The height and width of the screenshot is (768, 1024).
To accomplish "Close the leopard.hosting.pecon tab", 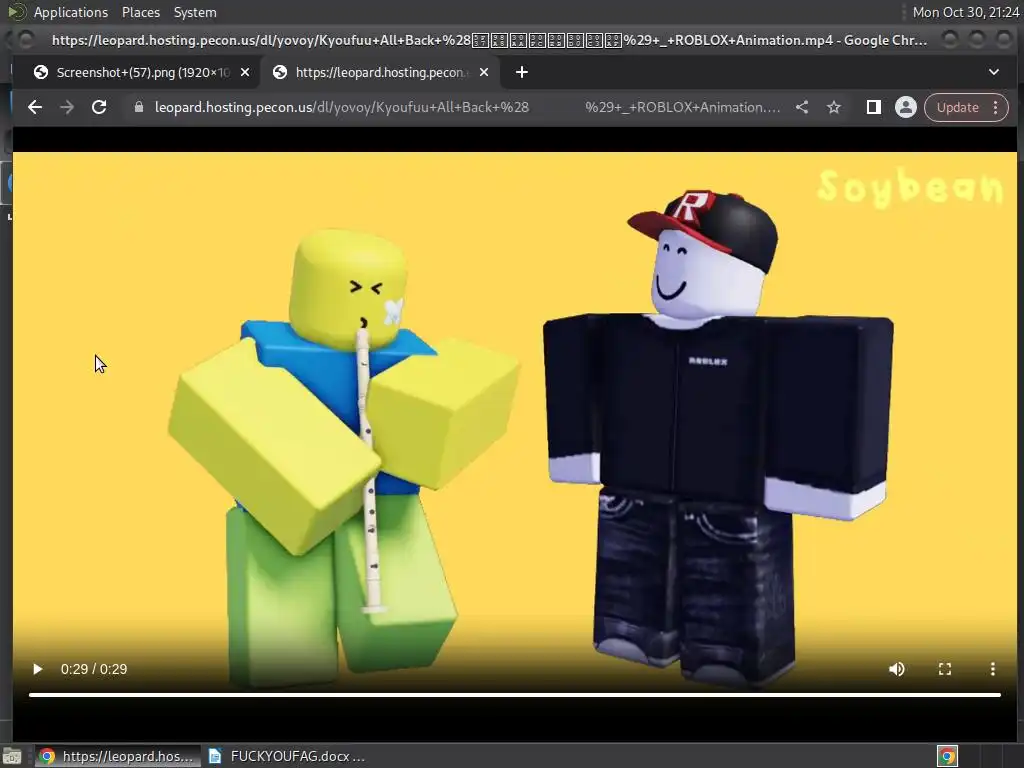I will point(484,72).
